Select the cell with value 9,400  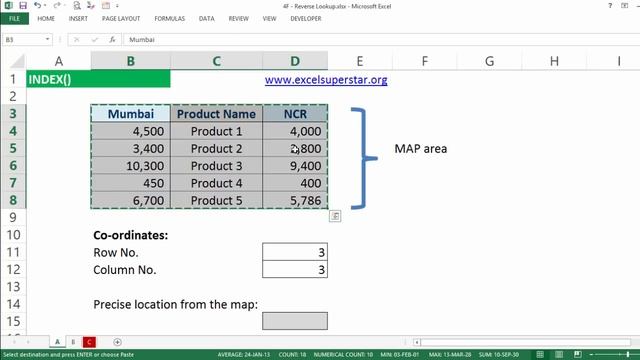pos(295,166)
